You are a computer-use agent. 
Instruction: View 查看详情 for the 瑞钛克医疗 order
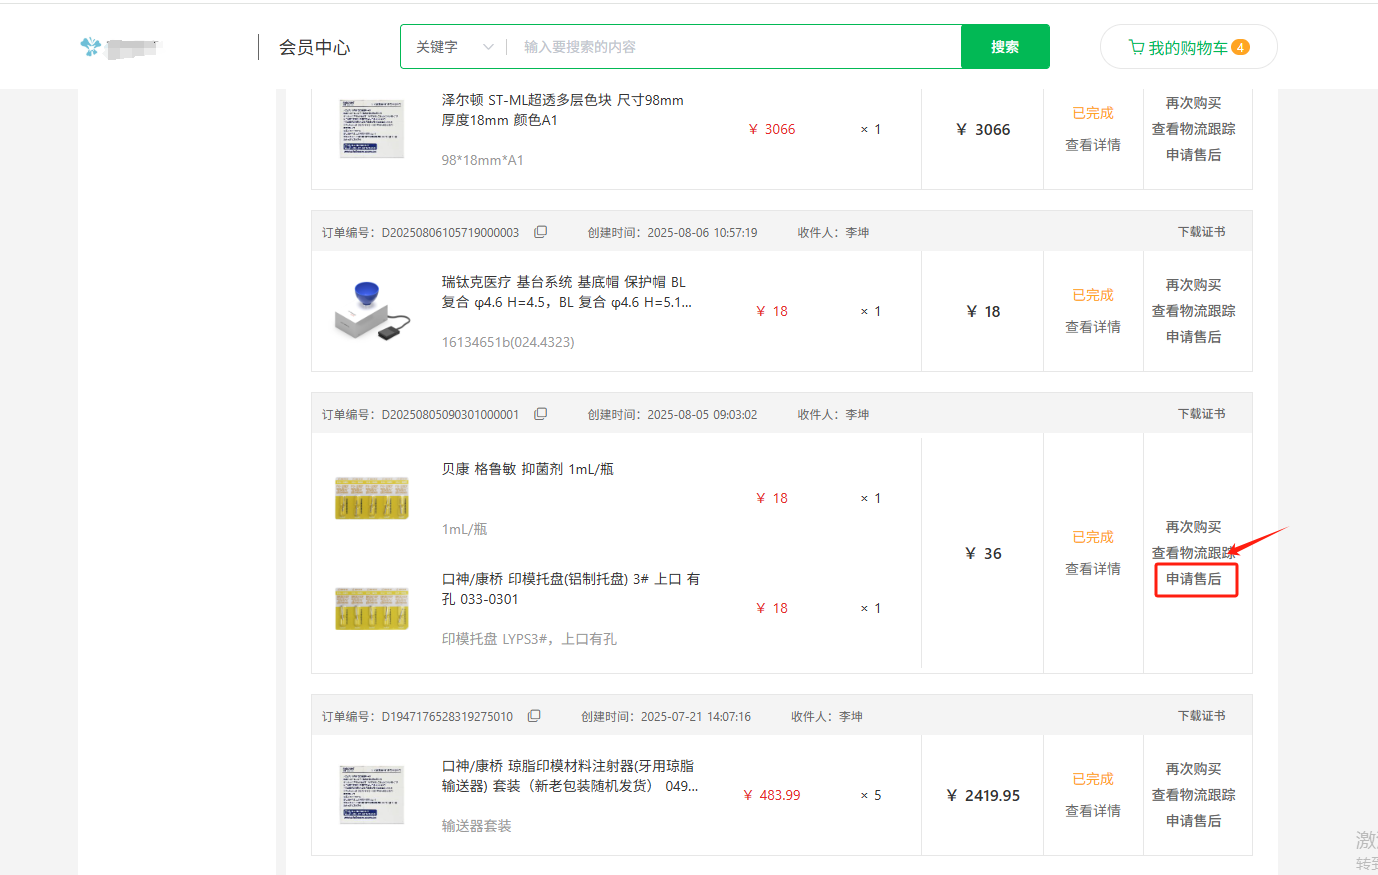click(1092, 327)
